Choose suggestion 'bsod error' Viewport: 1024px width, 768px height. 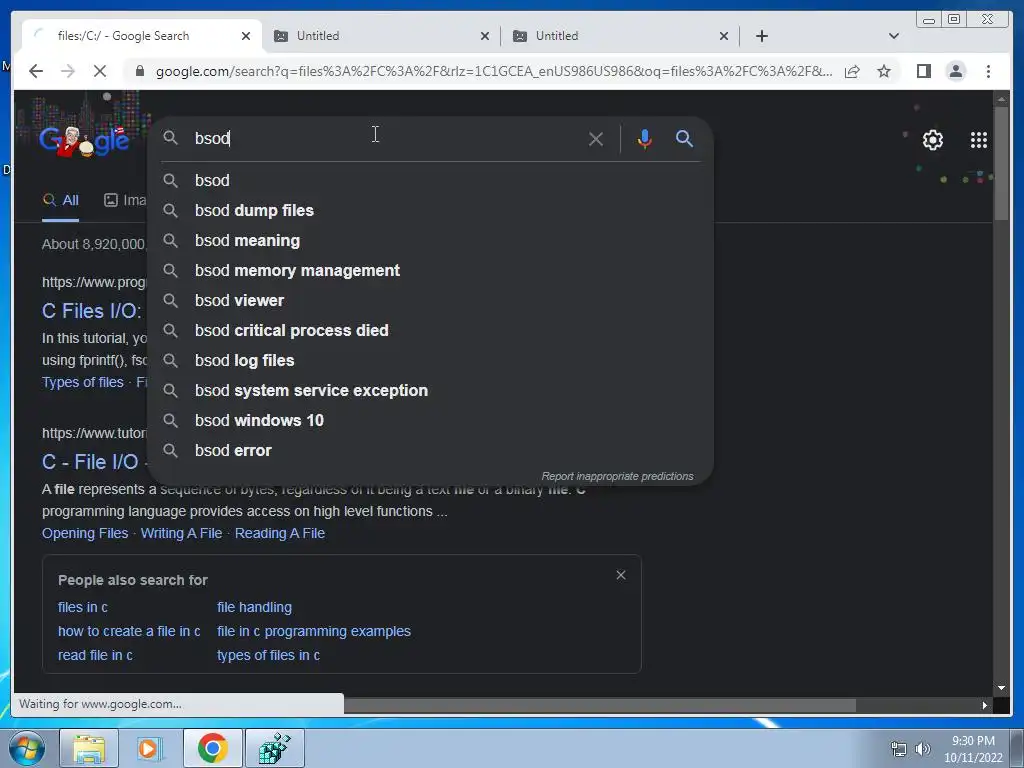pyautogui.click(x=430, y=451)
